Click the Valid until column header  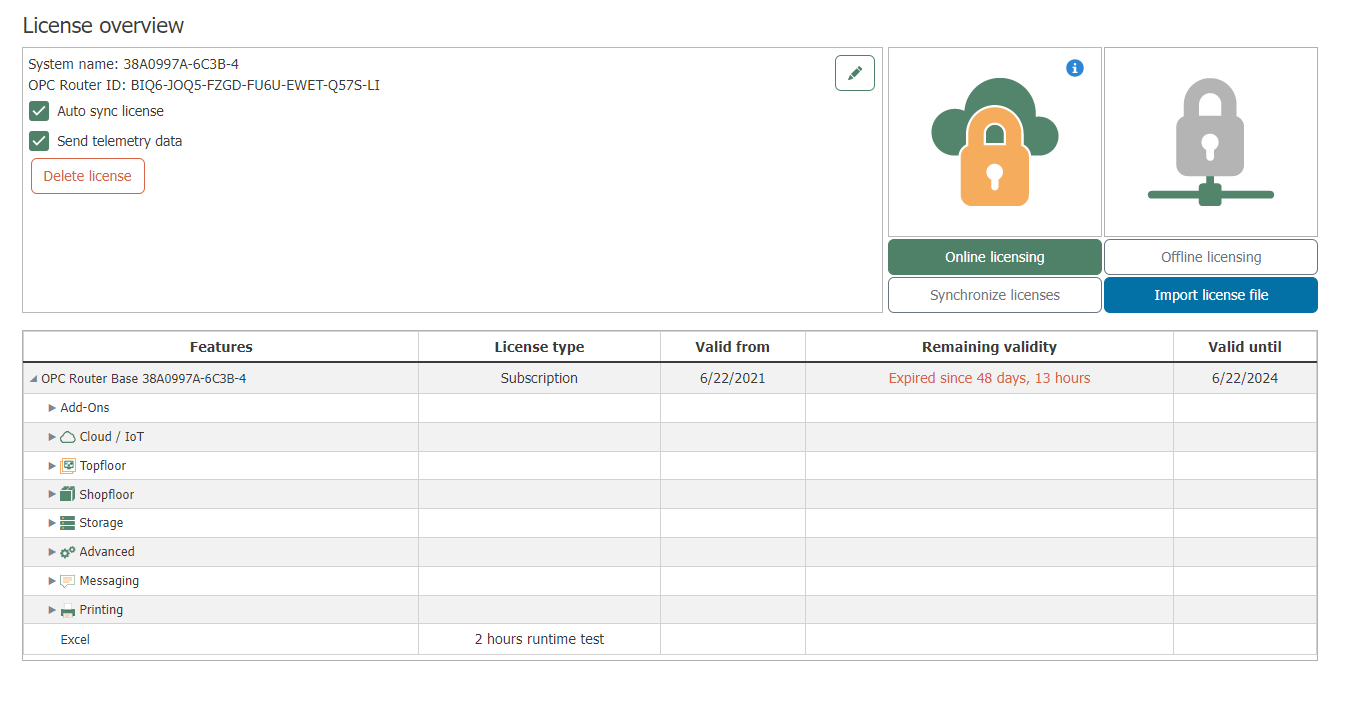point(1245,347)
